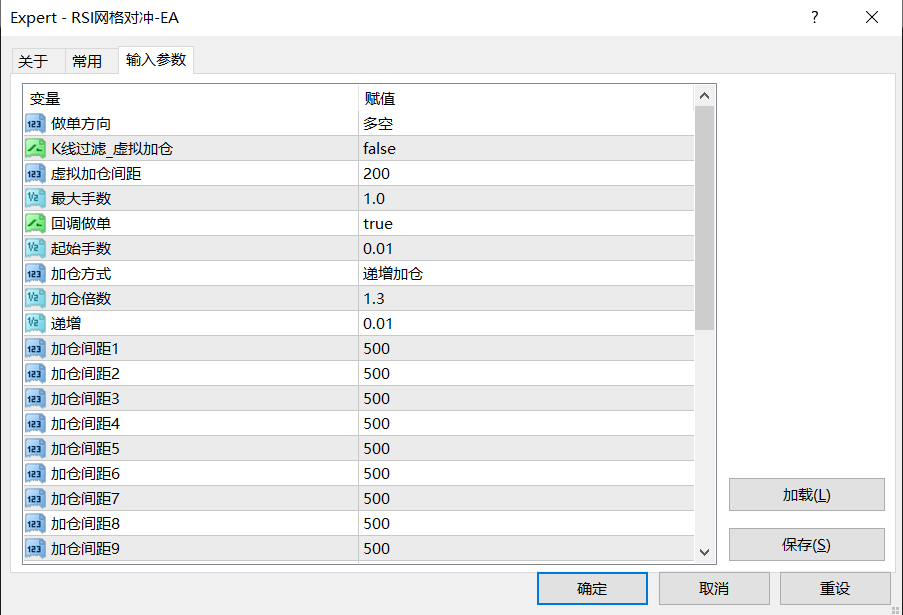Click the scroll down arrow of parameter list
Screen dimensions: 903x615
click(x=704, y=551)
